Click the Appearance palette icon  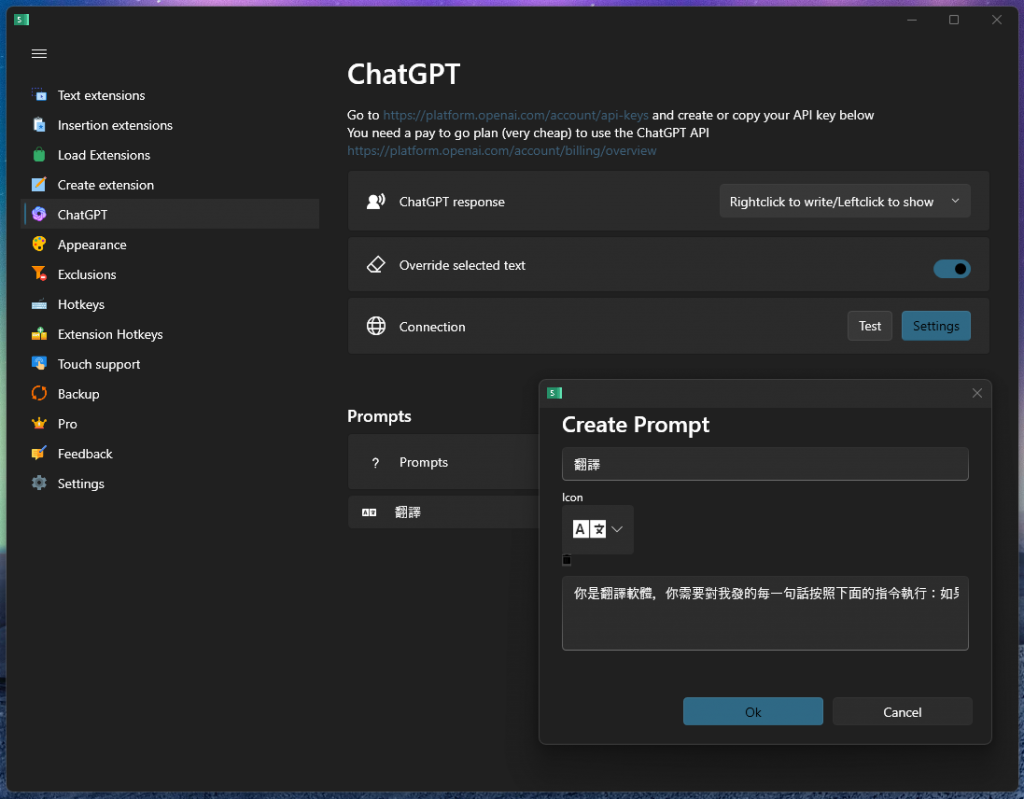pyautogui.click(x=39, y=244)
